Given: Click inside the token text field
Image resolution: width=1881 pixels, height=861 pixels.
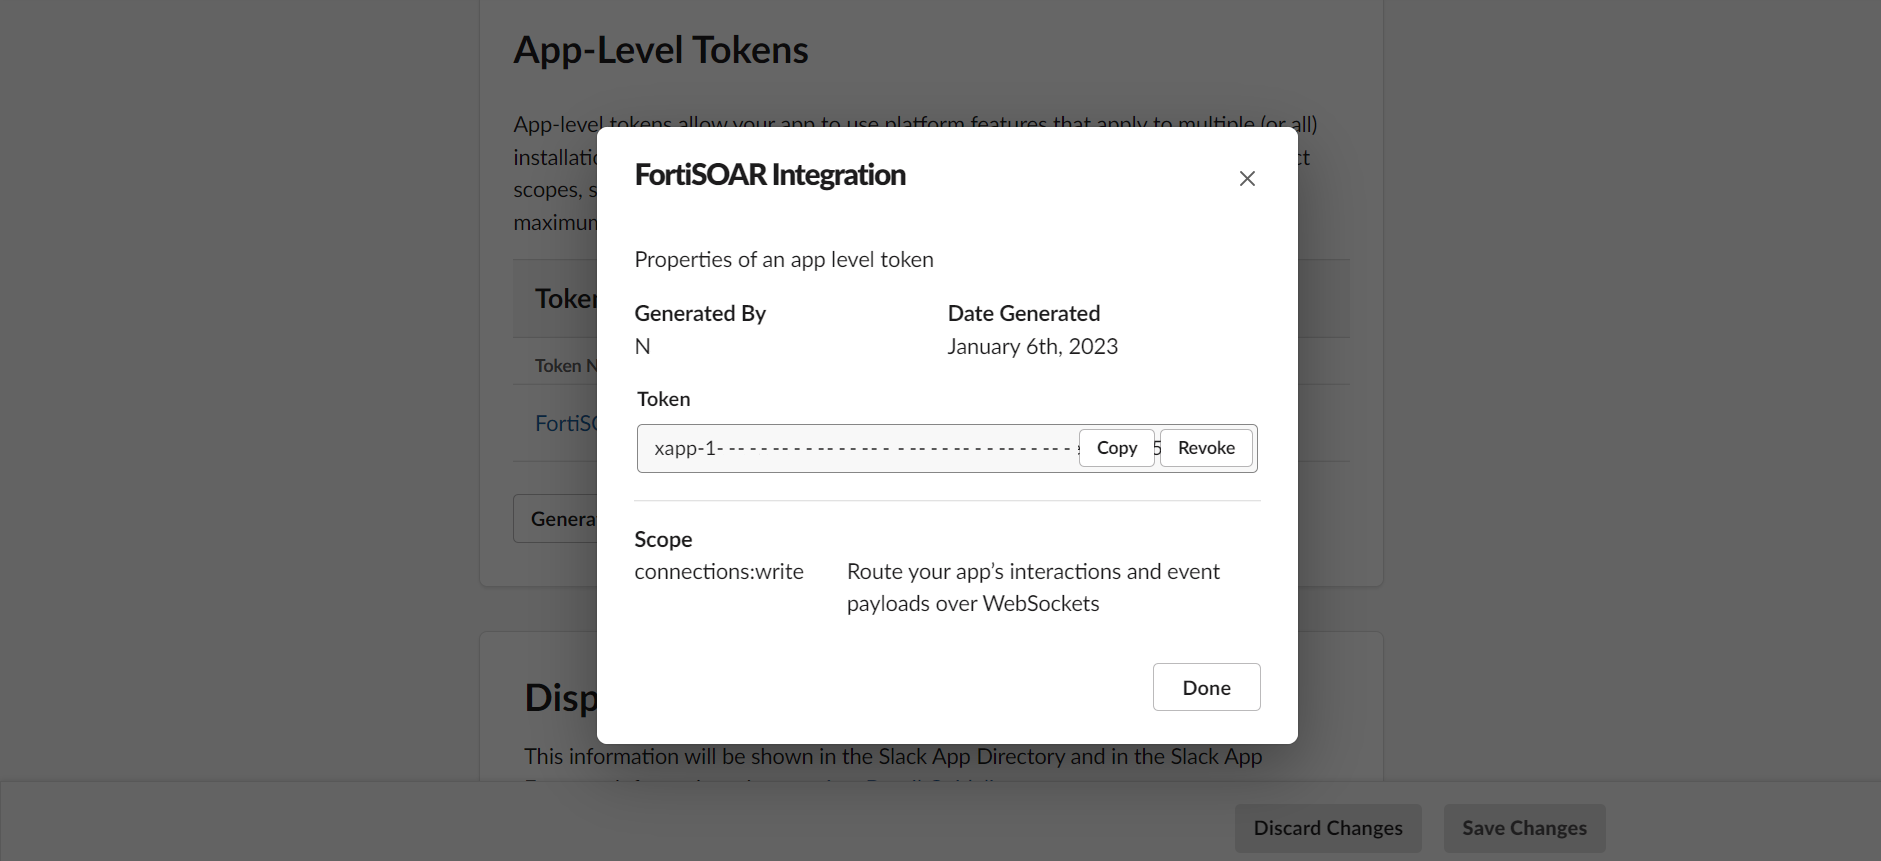Looking at the screenshot, I should pyautogui.click(x=860, y=448).
